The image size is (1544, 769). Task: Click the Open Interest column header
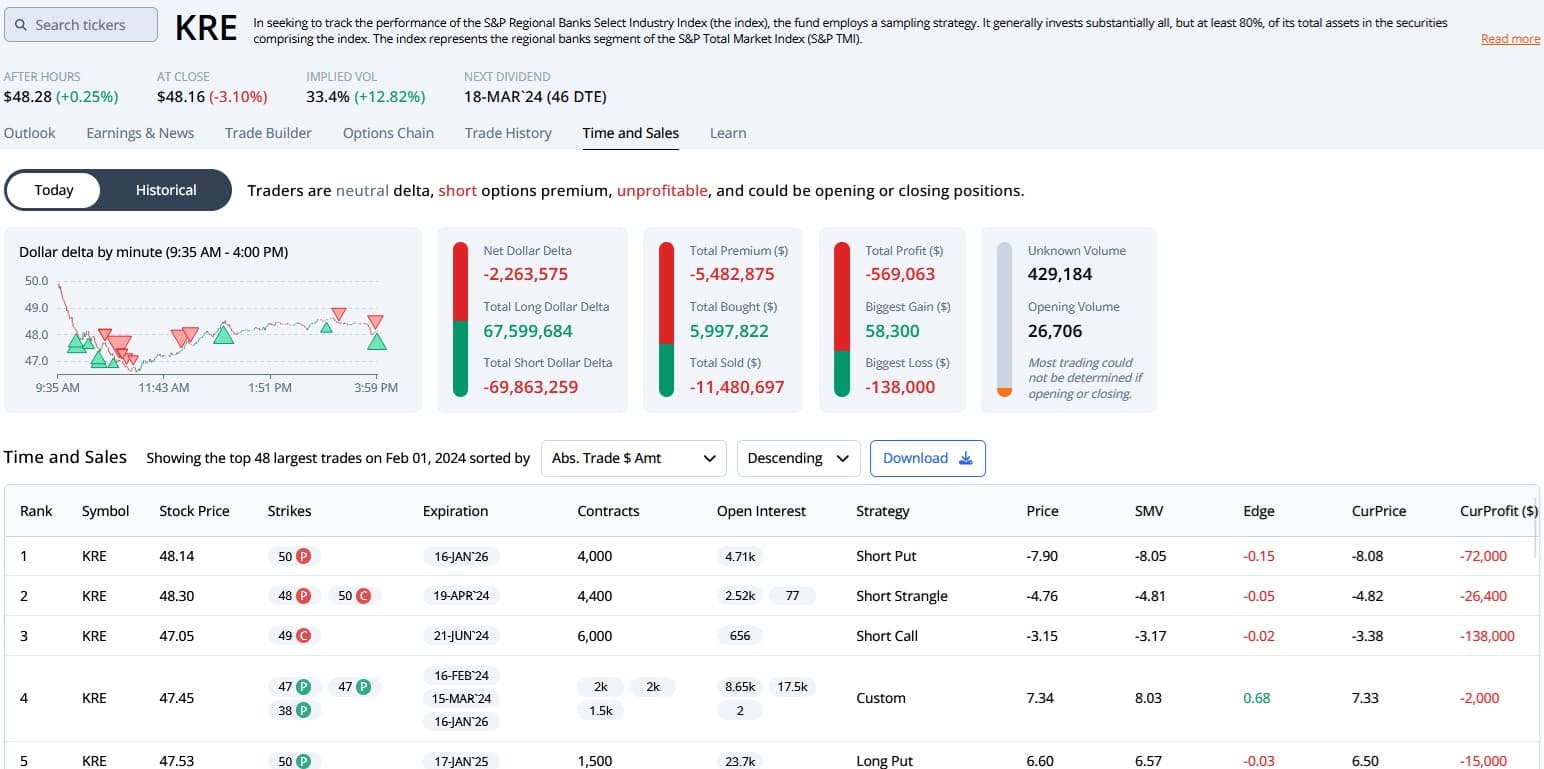[x=761, y=511]
